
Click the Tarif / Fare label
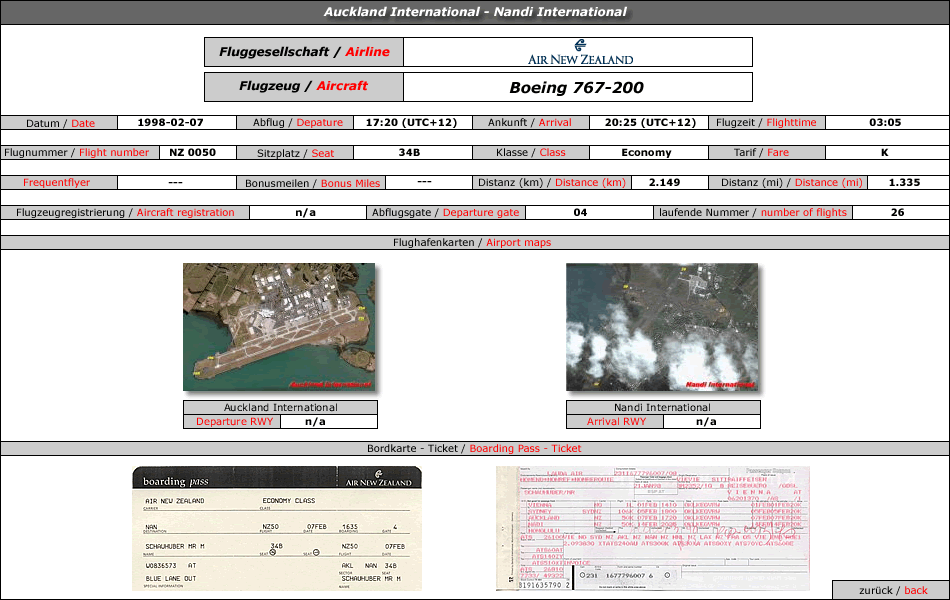tap(766, 153)
